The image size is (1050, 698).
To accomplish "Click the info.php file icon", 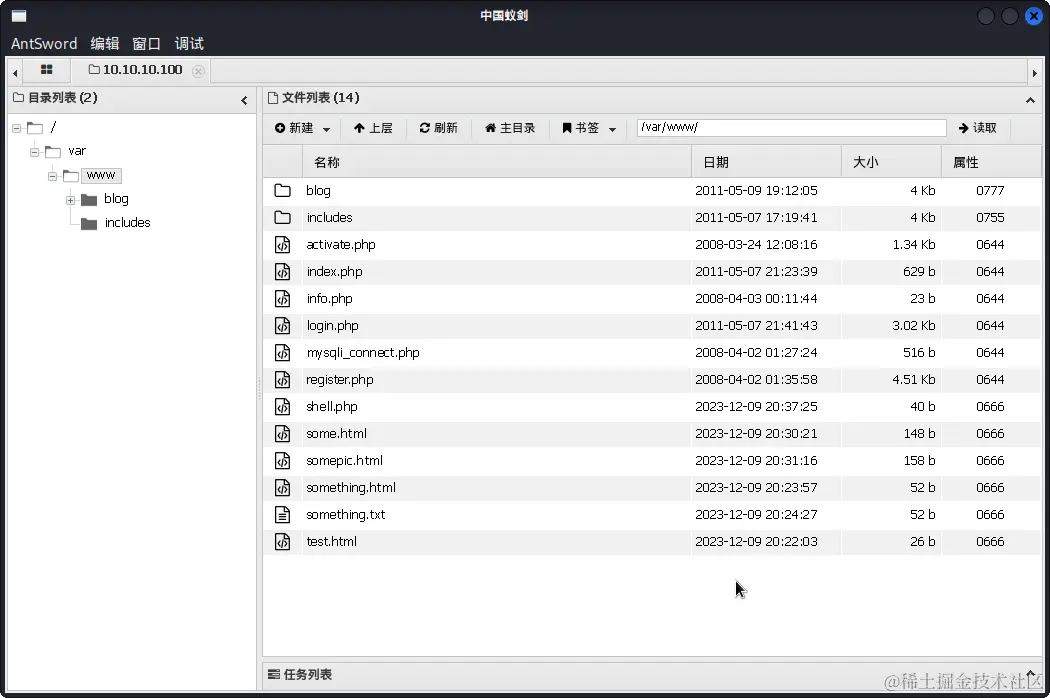I will [283, 298].
